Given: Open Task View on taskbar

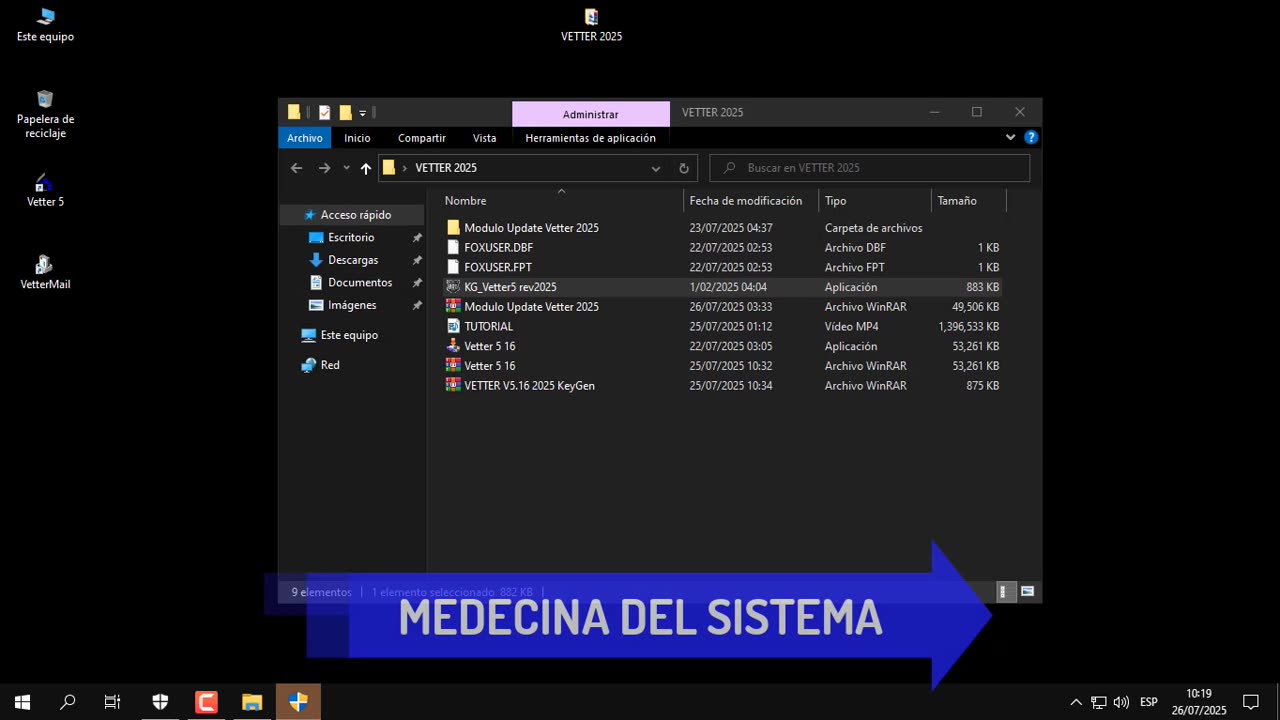Looking at the screenshot, I should (x=113, y=702).
